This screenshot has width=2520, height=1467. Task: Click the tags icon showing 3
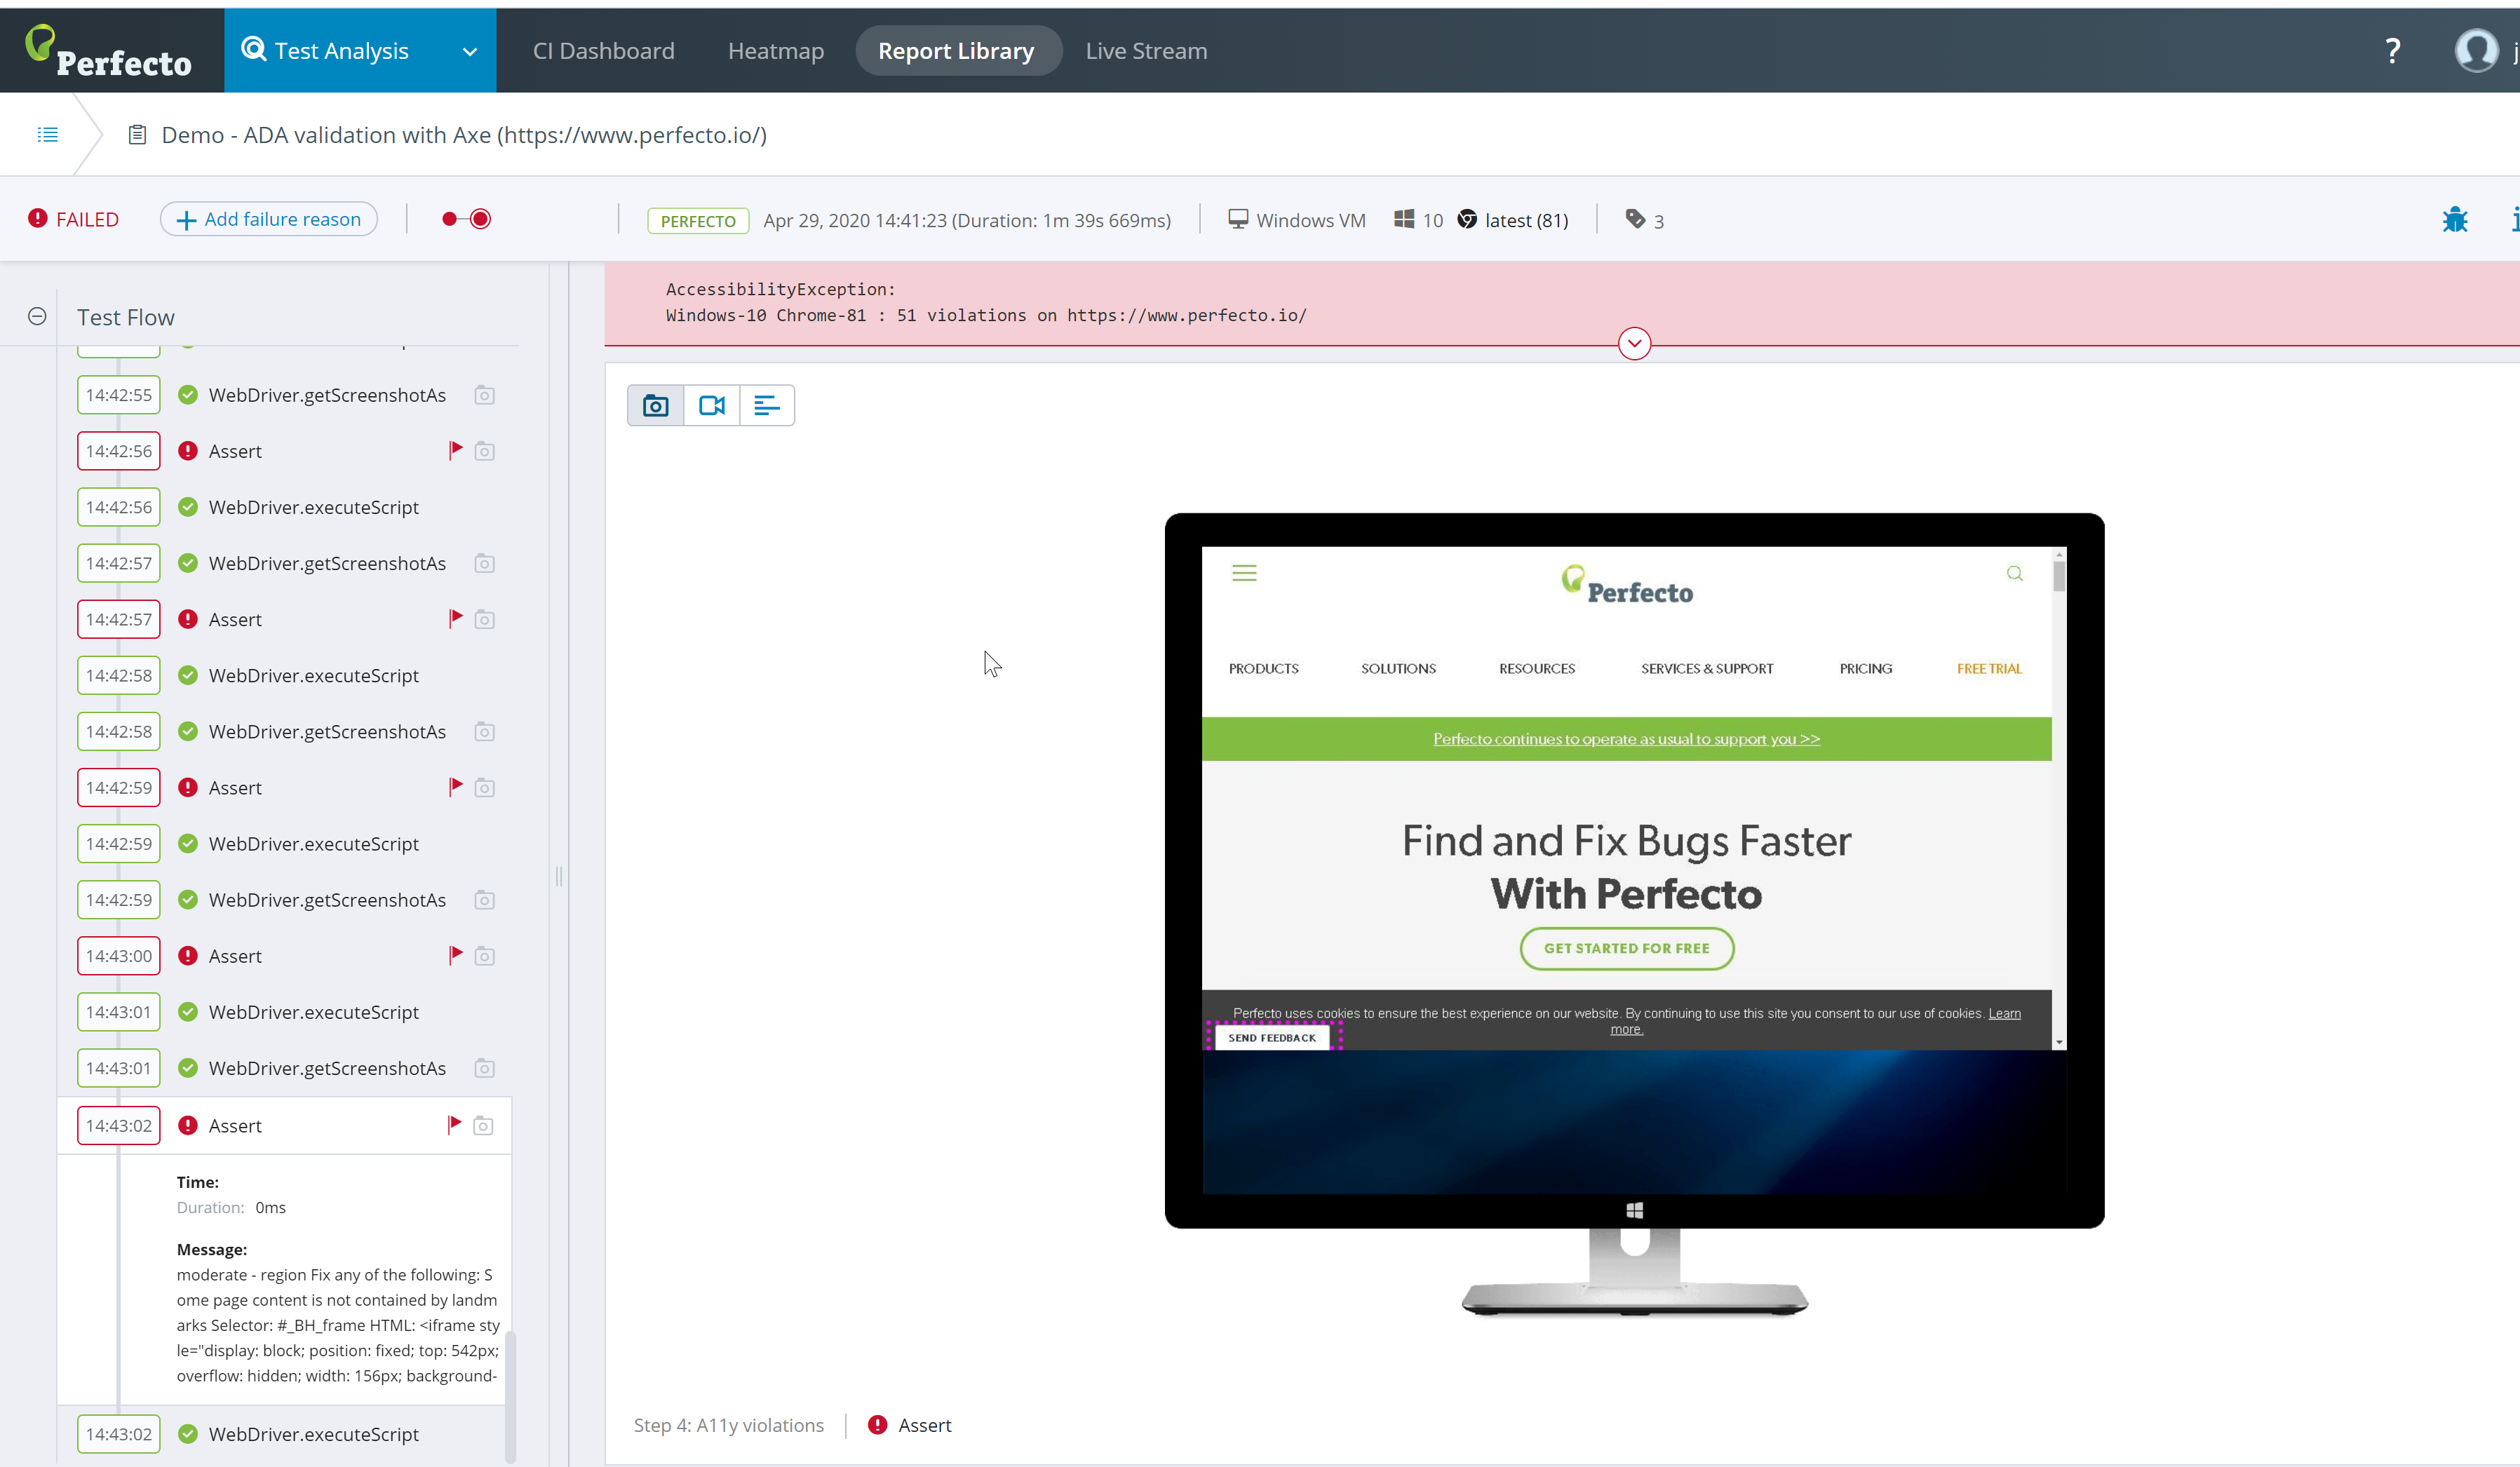(1635, 219)
